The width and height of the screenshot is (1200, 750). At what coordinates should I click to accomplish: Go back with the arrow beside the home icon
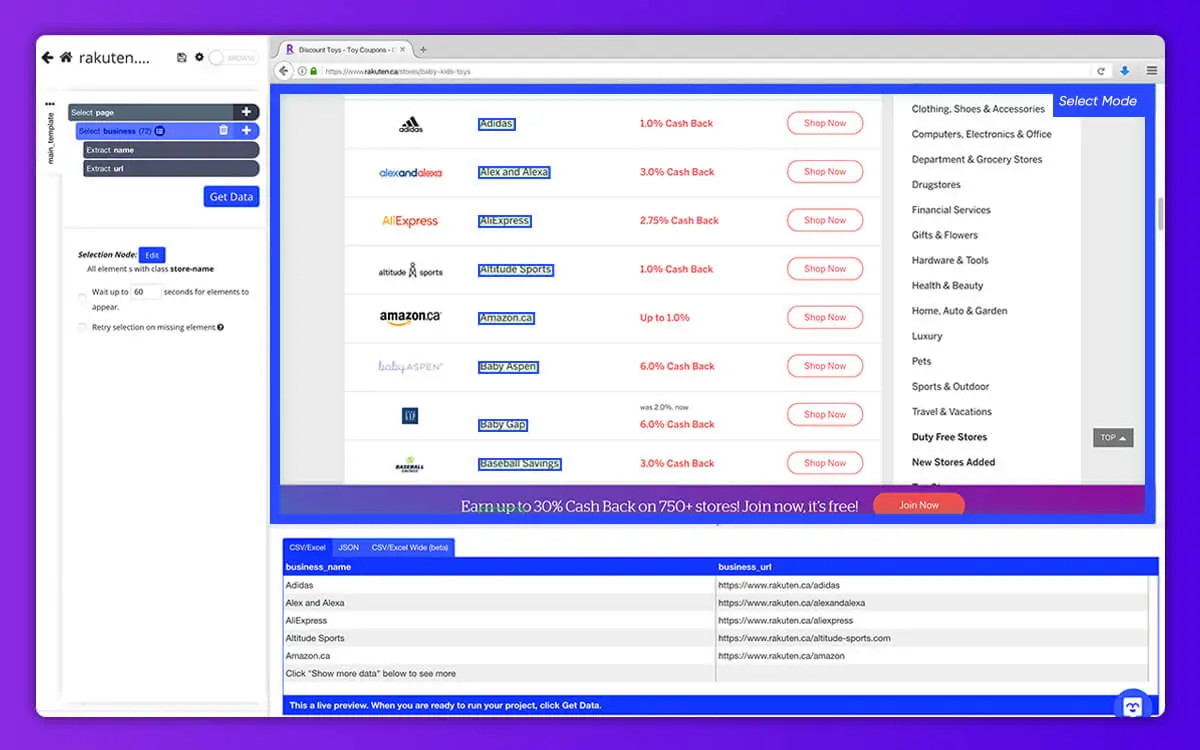click(x=47, y=58)
